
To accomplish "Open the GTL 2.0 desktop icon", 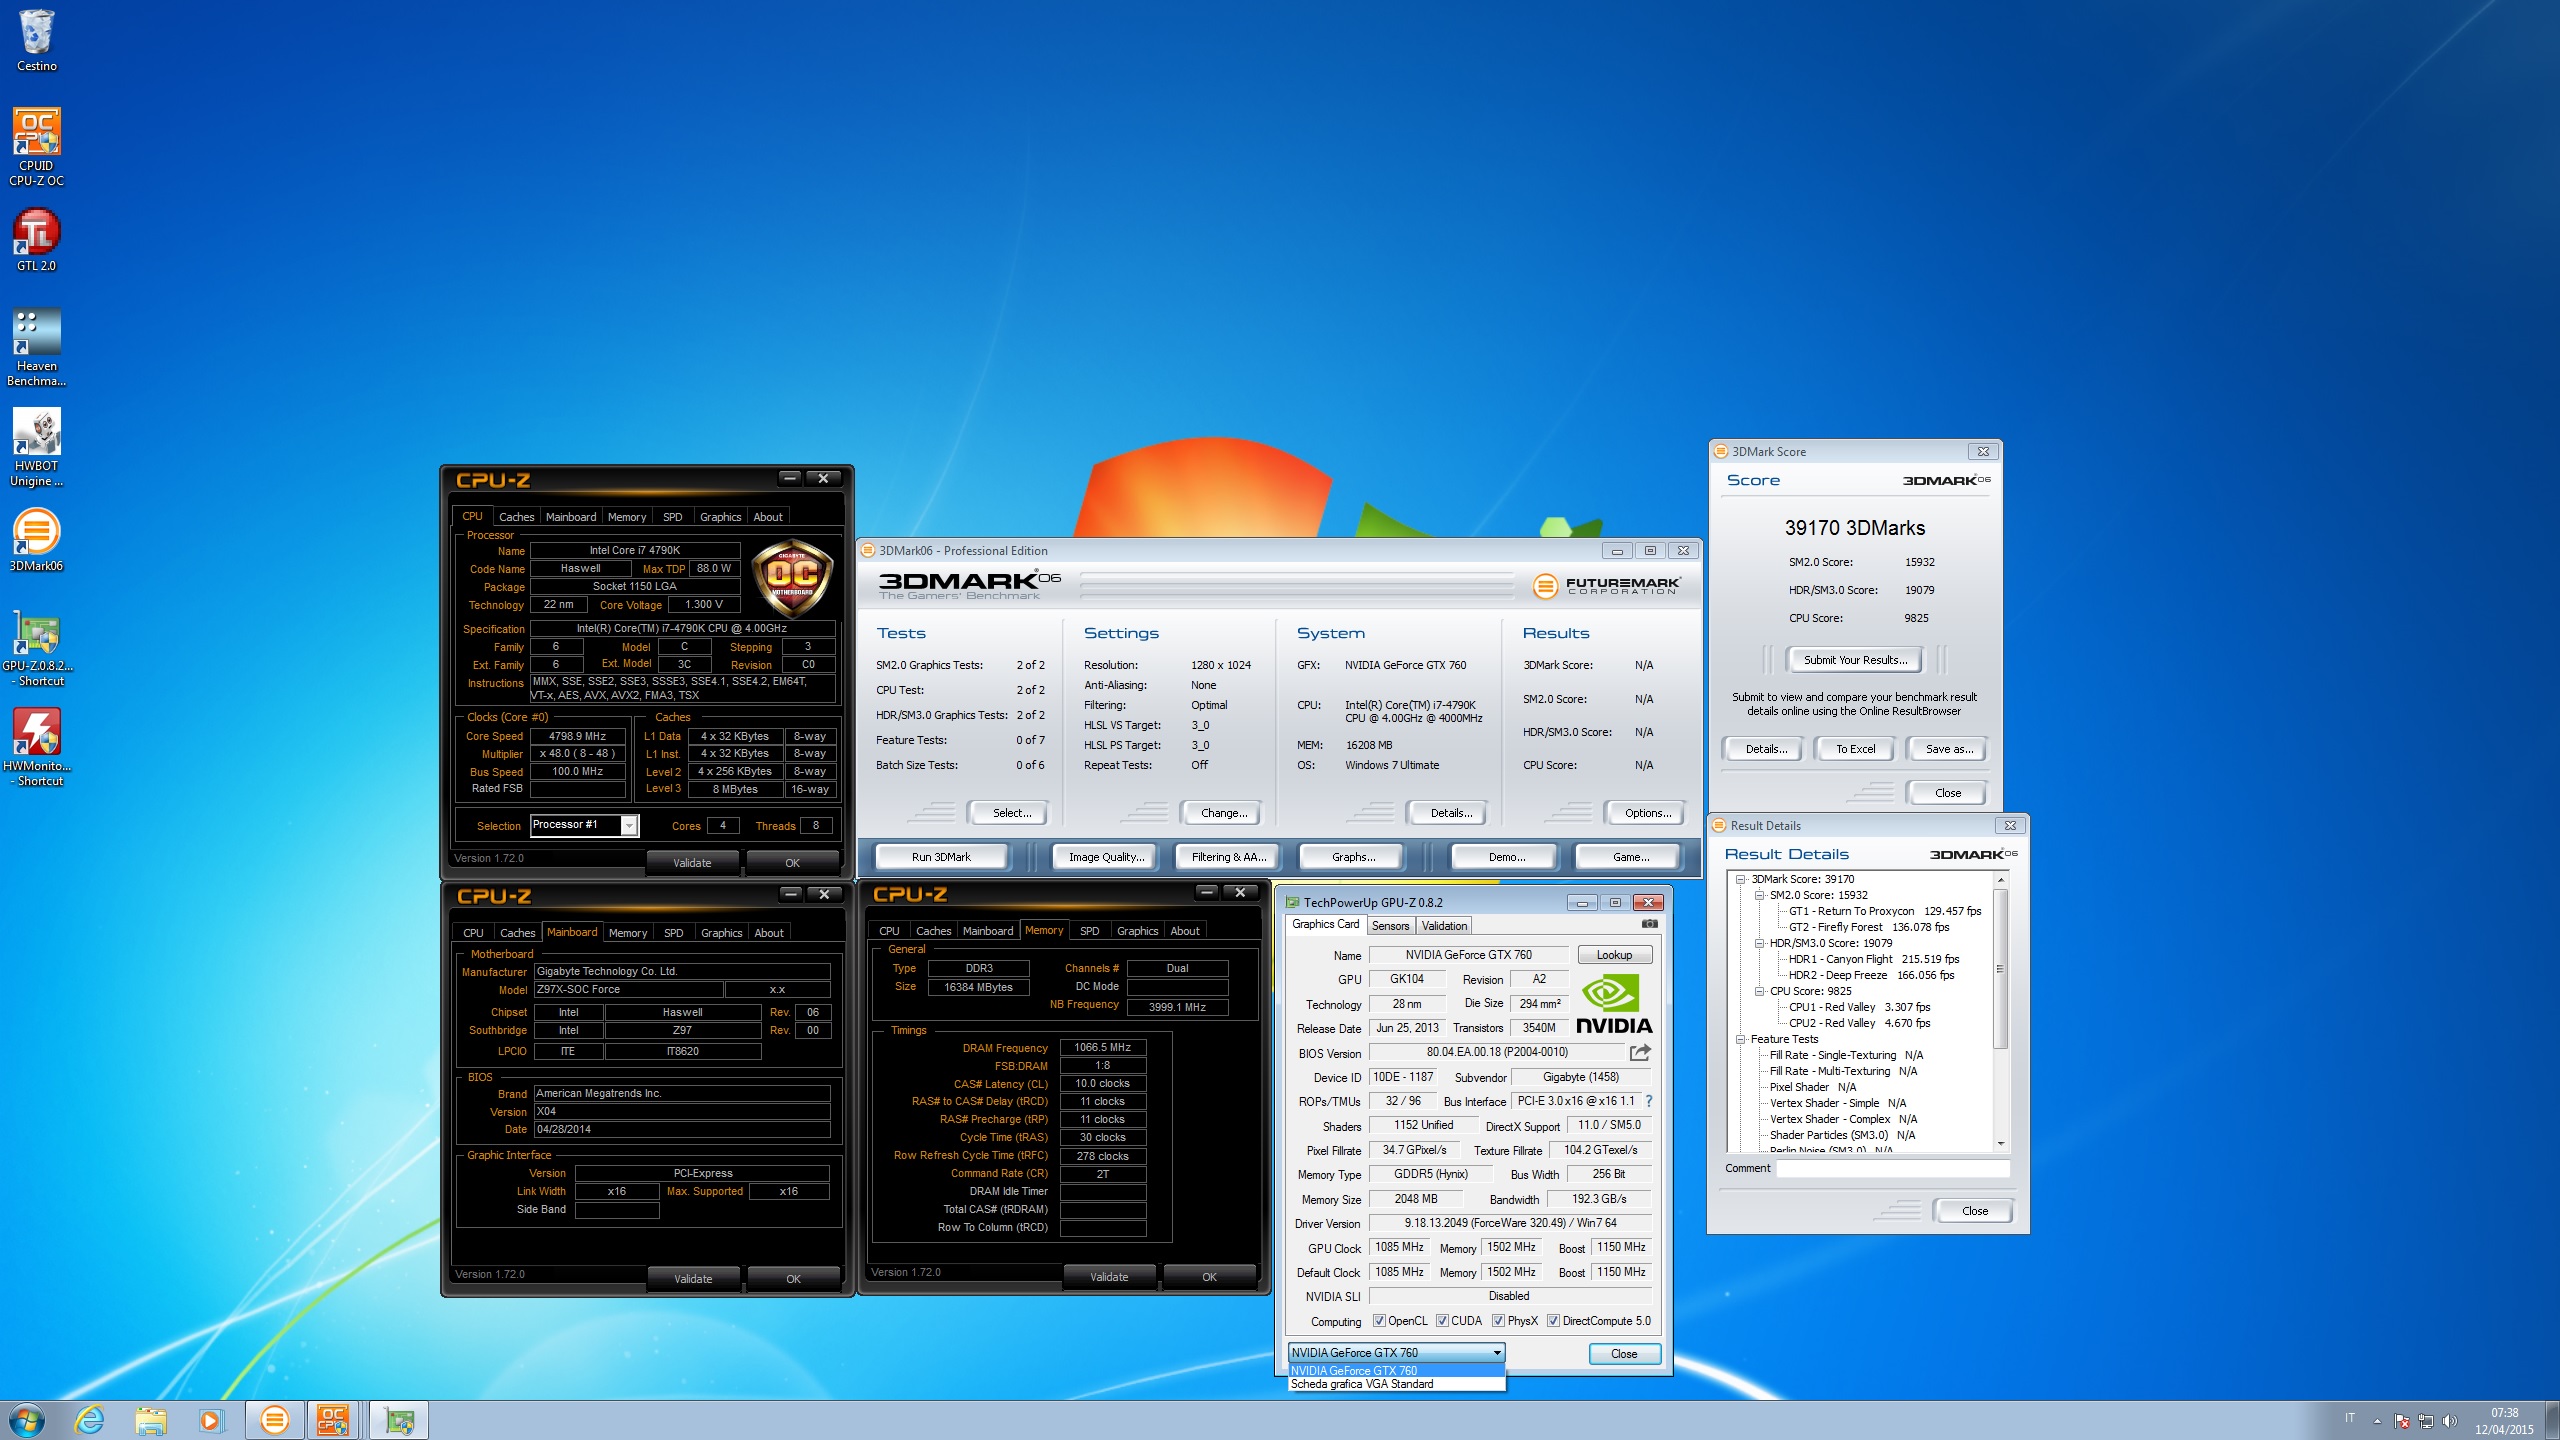I will point(36,240).
